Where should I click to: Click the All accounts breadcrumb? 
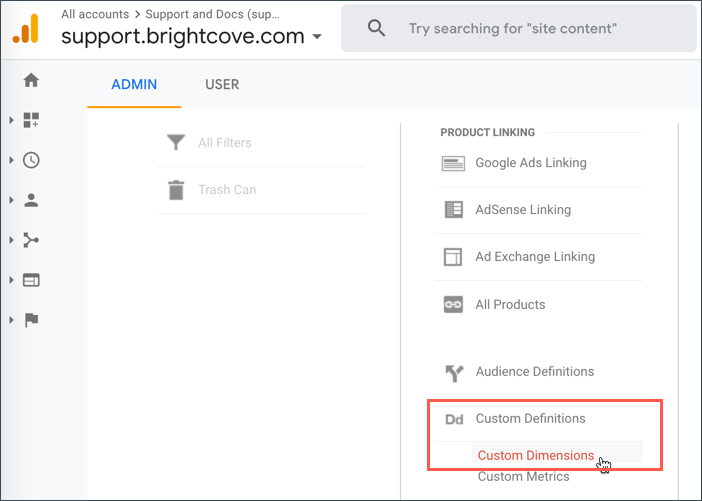click(95, 14)
